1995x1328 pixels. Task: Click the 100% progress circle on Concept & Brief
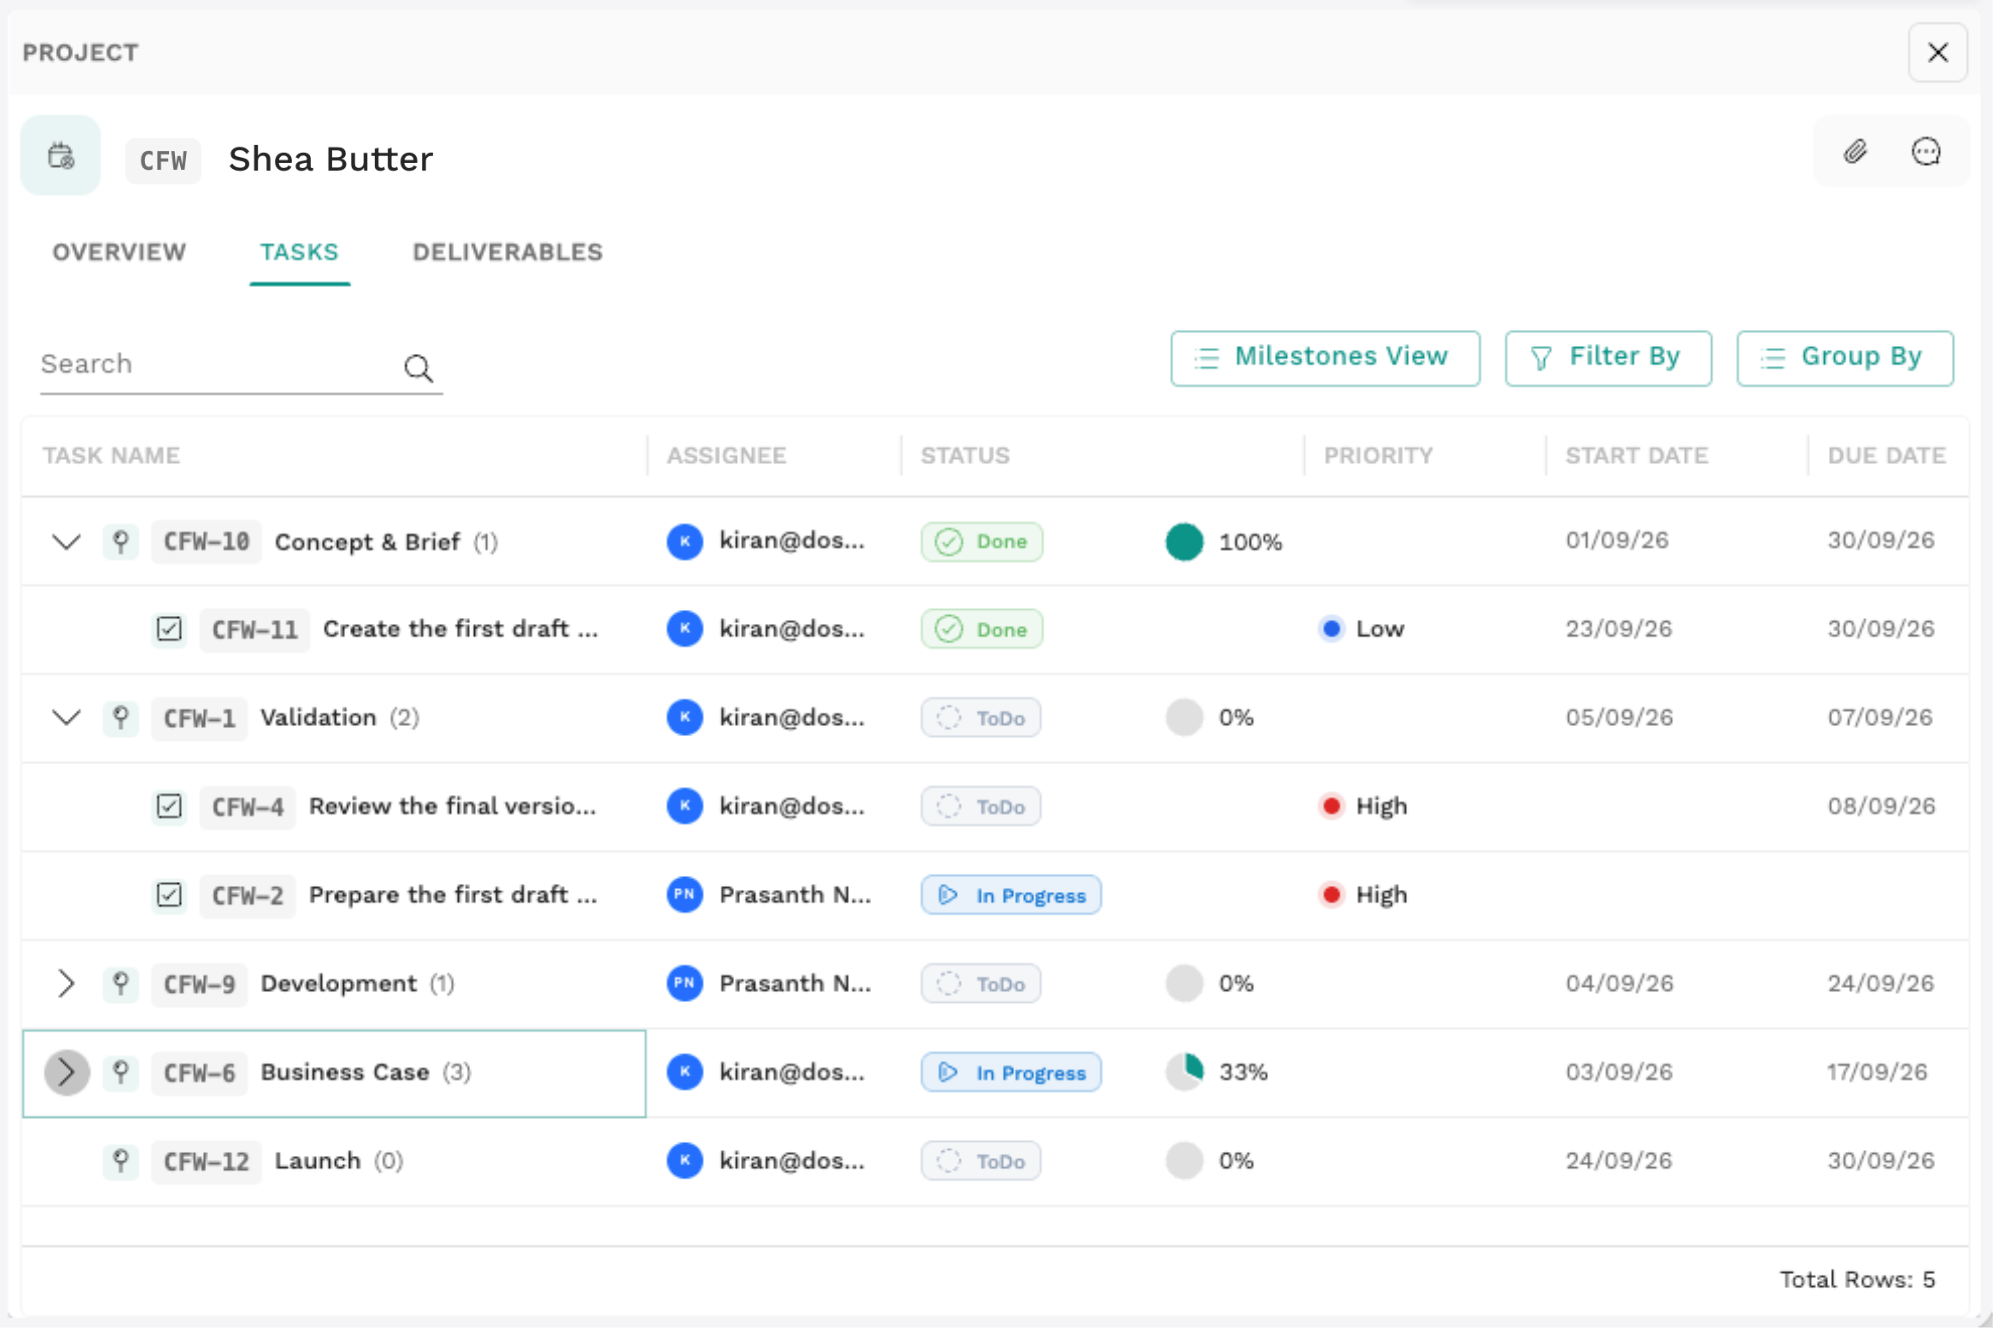pos(1184,542)
